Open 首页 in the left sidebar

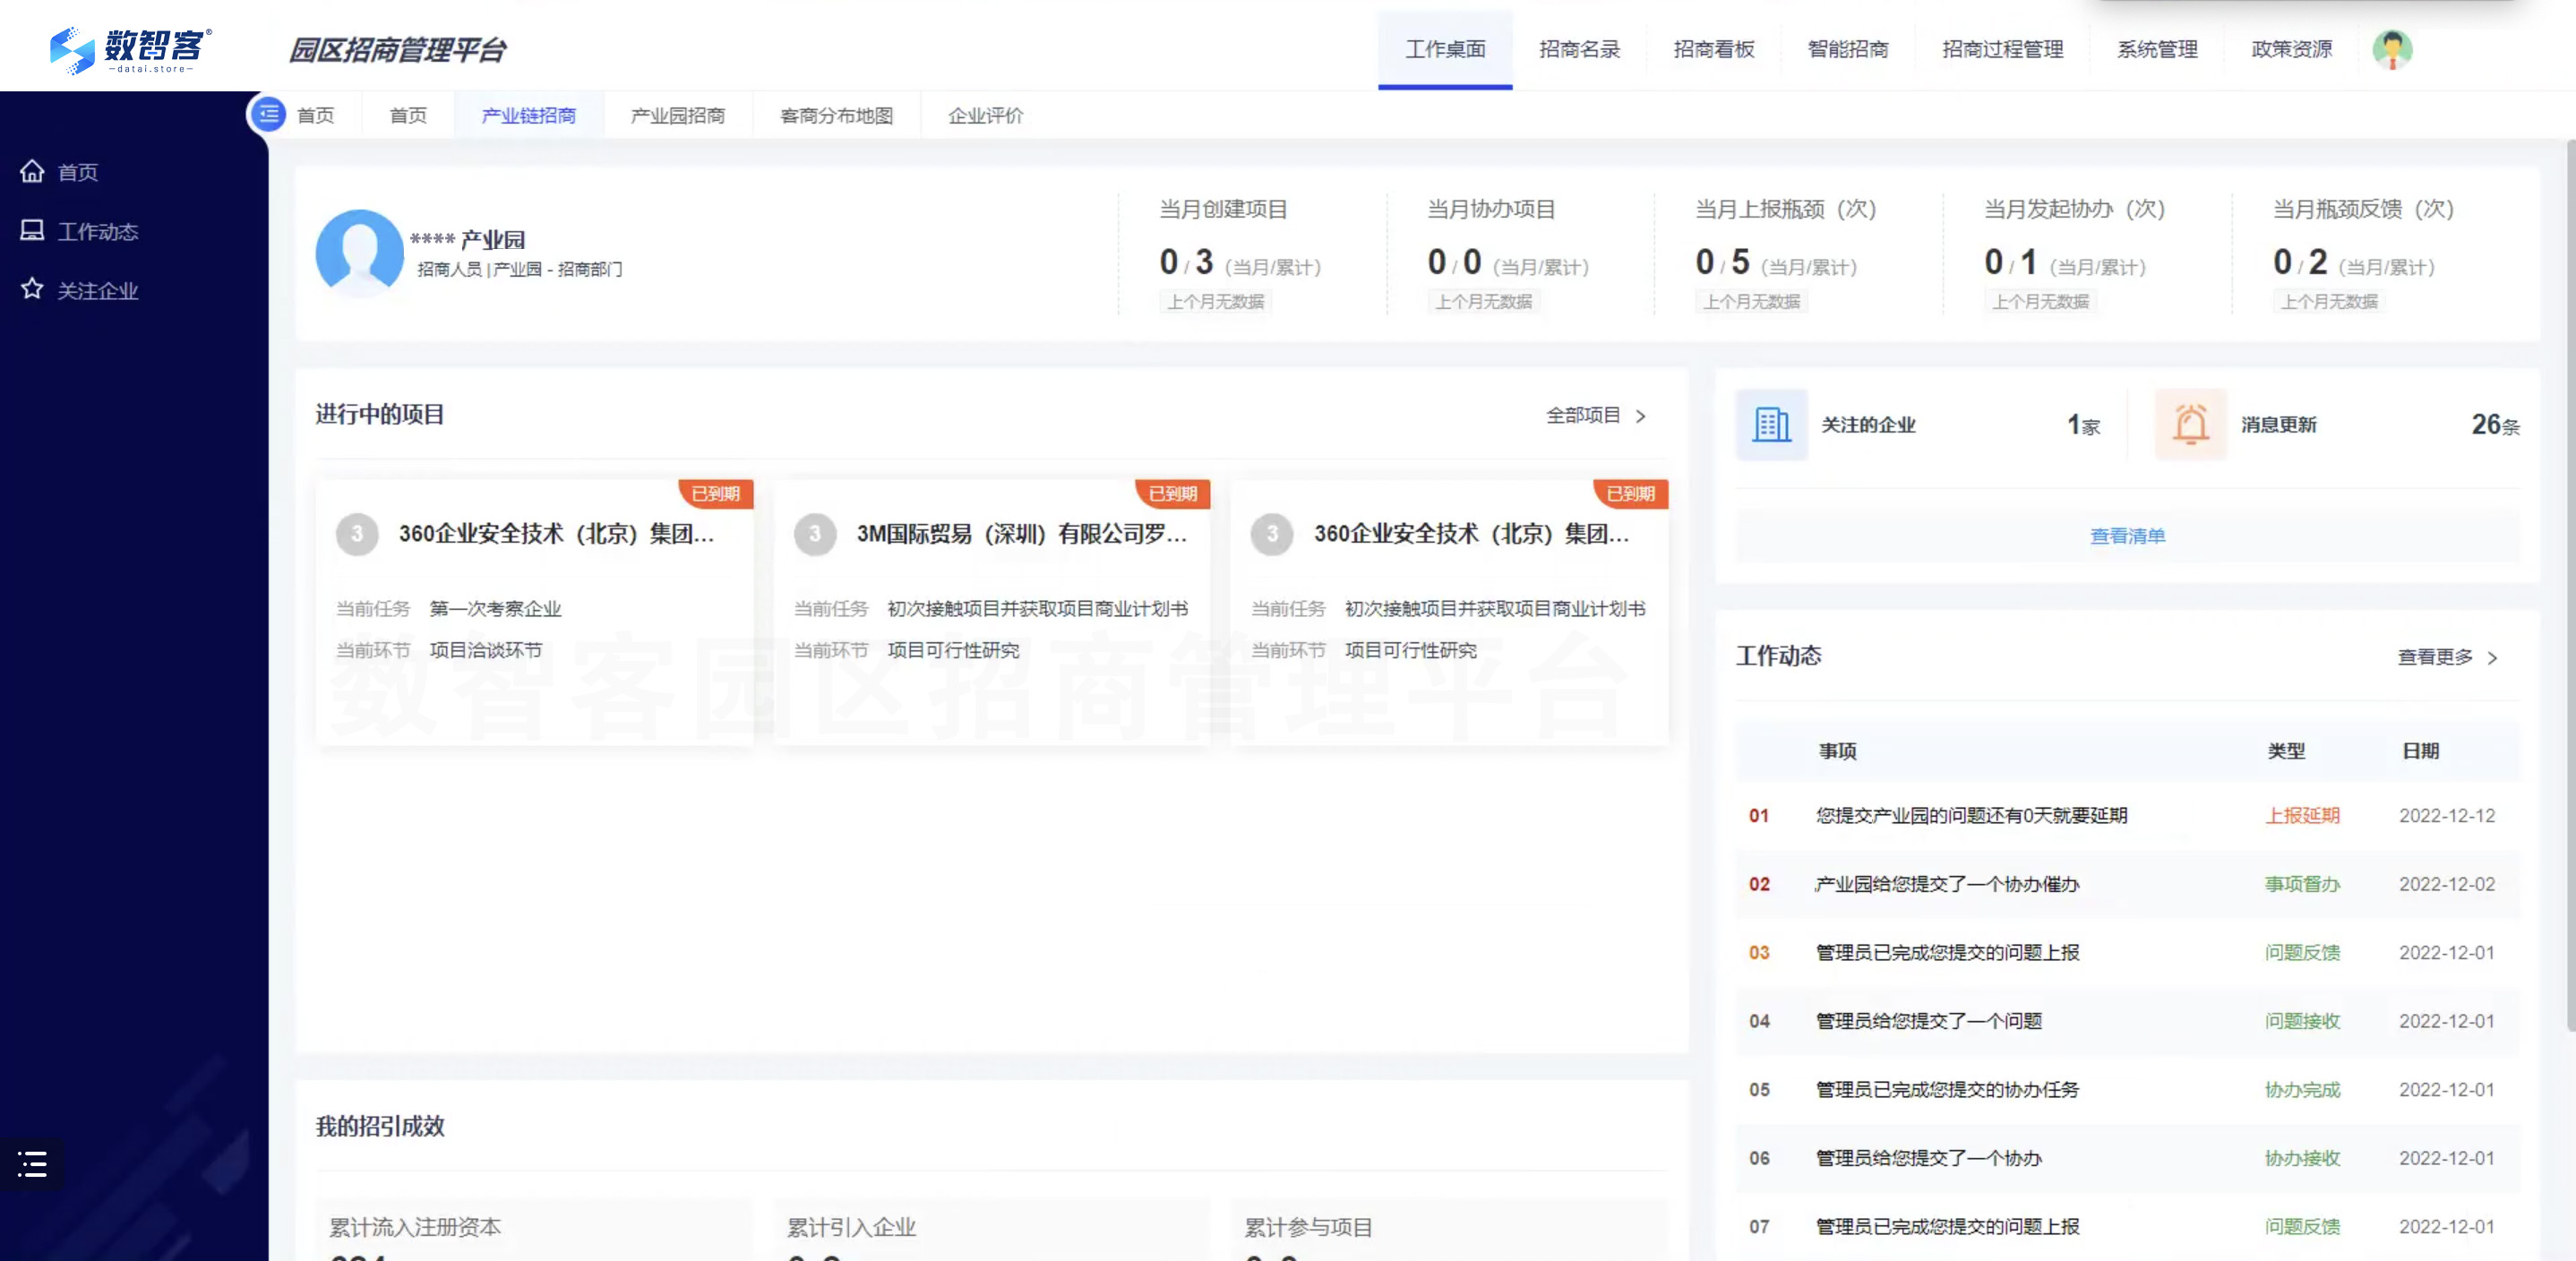pos(78,172)
